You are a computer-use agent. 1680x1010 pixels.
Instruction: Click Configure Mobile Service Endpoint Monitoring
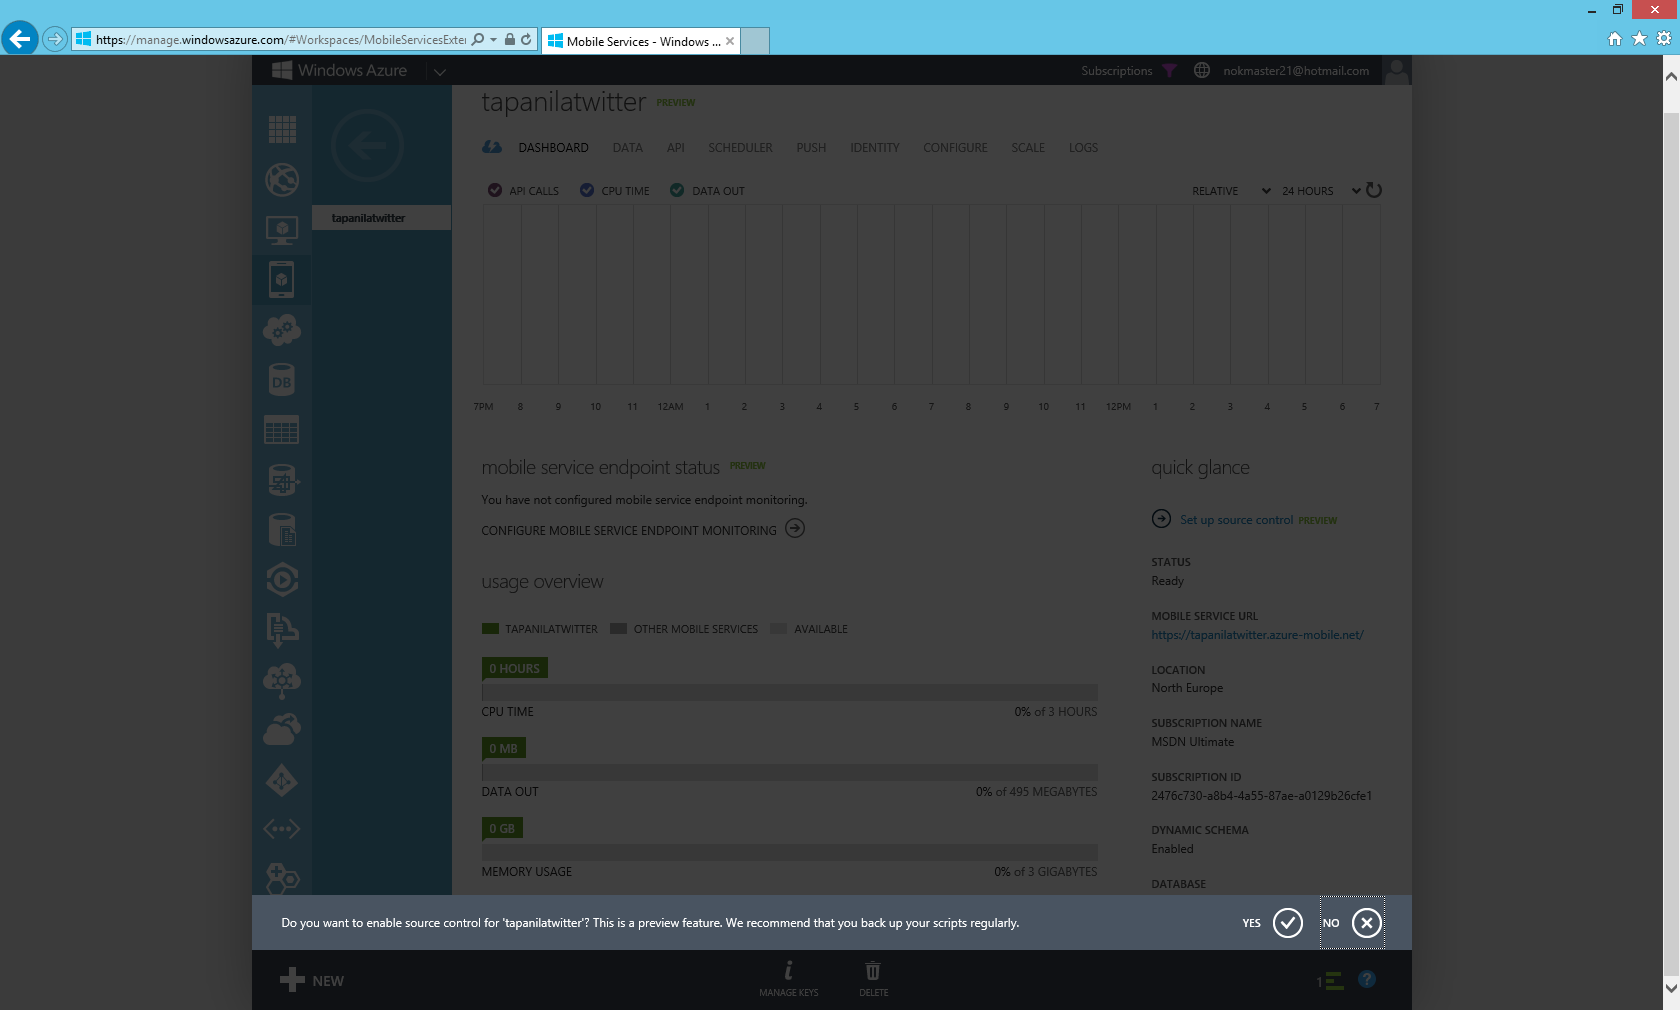click(x=643, y=530)
